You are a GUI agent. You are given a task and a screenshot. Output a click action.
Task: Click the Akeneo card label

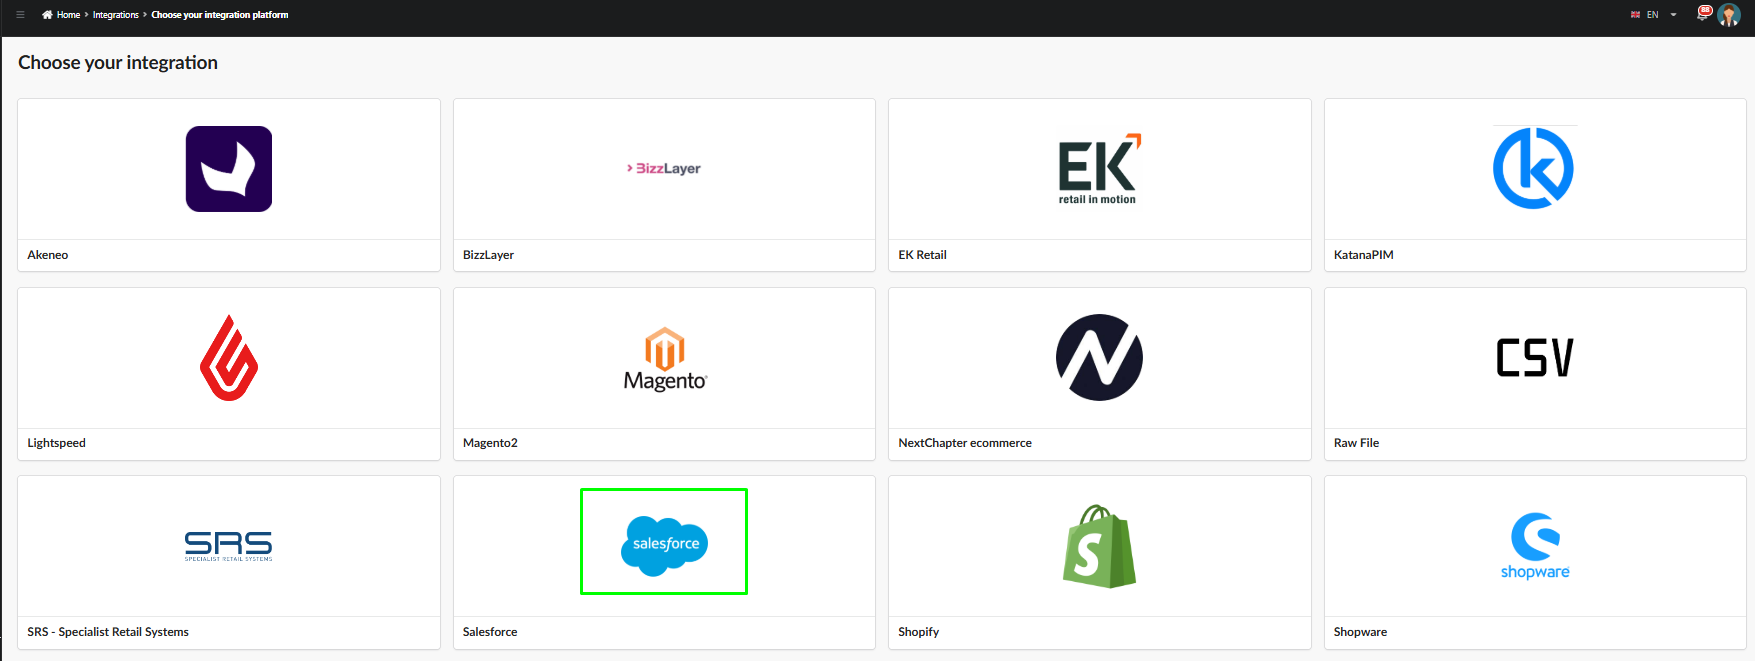pos(48,255)
